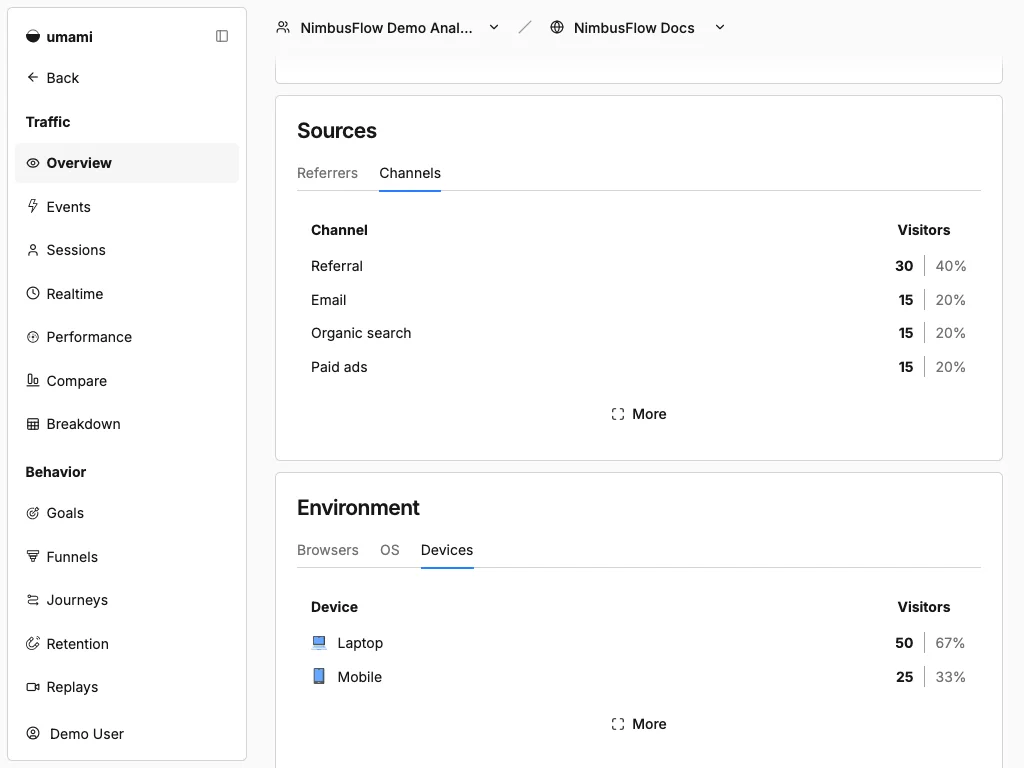
Task: Click the Laptop device icon
Action: pyautogui.click(x=319, y=643)
